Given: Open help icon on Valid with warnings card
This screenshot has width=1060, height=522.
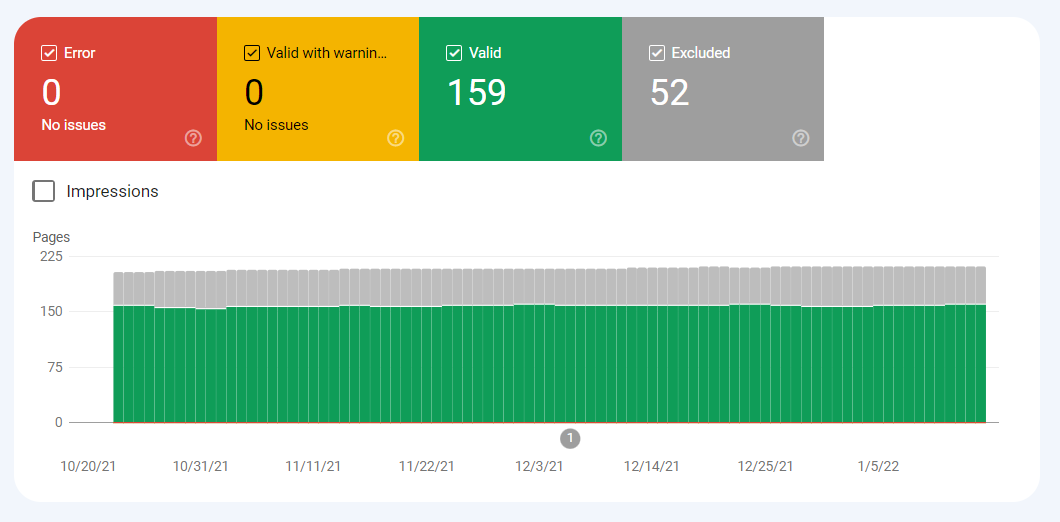Looking at the screenshot, I should click(395, 139).
